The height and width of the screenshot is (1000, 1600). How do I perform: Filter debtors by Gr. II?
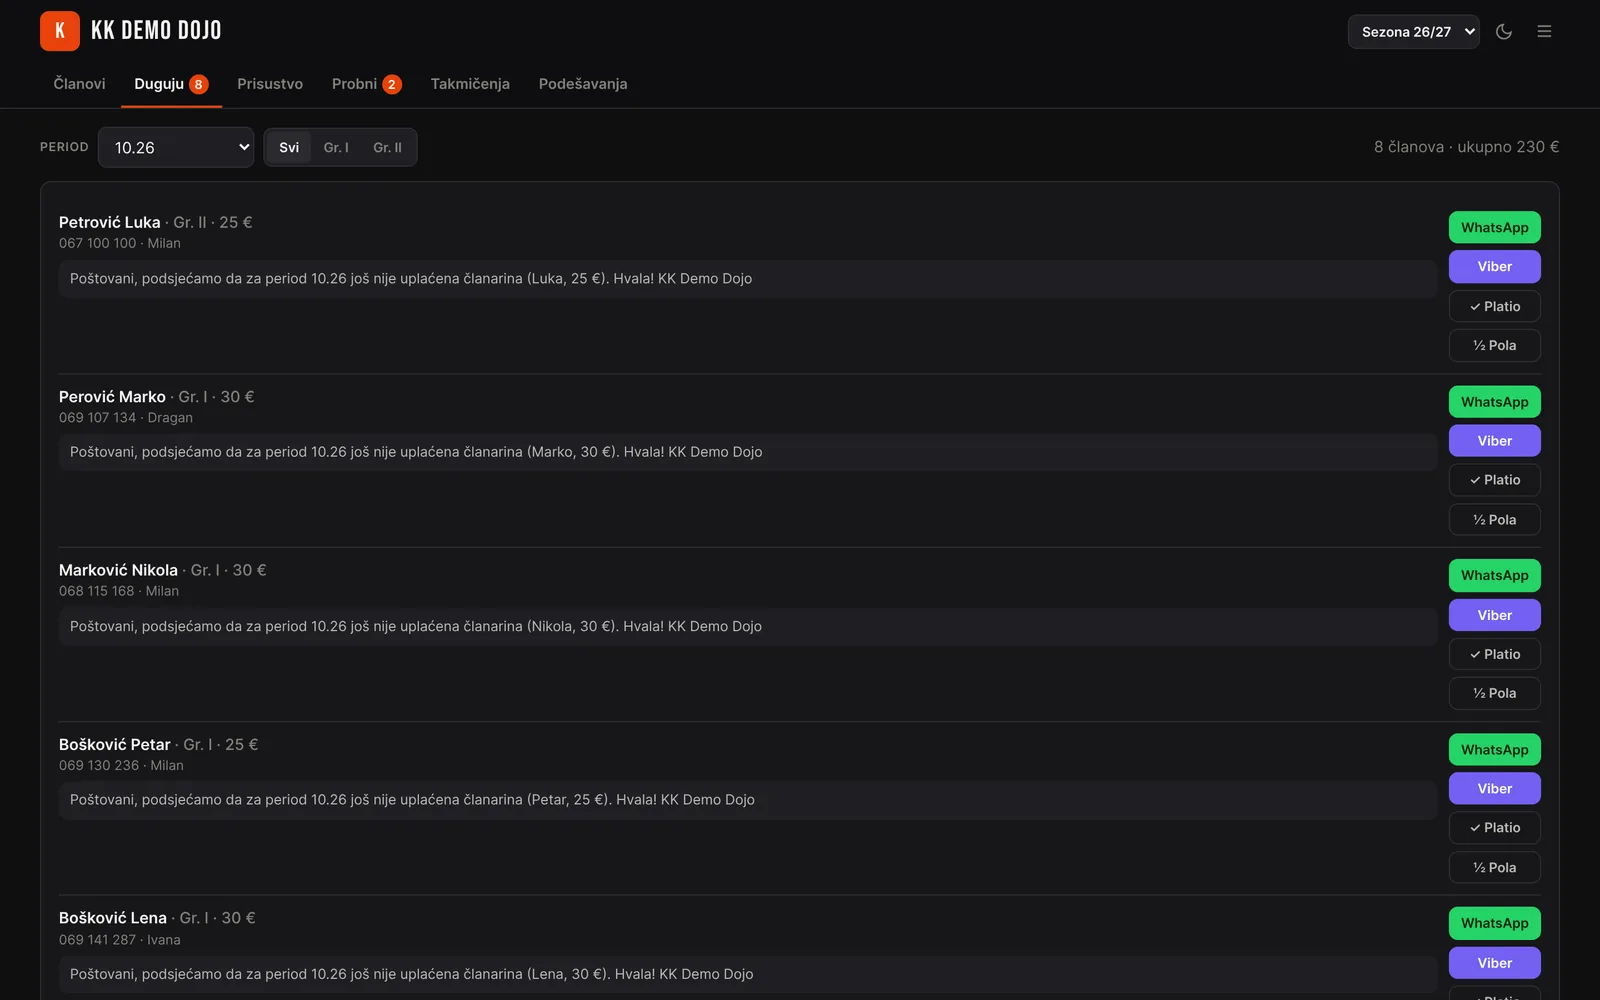pos(387,148)
